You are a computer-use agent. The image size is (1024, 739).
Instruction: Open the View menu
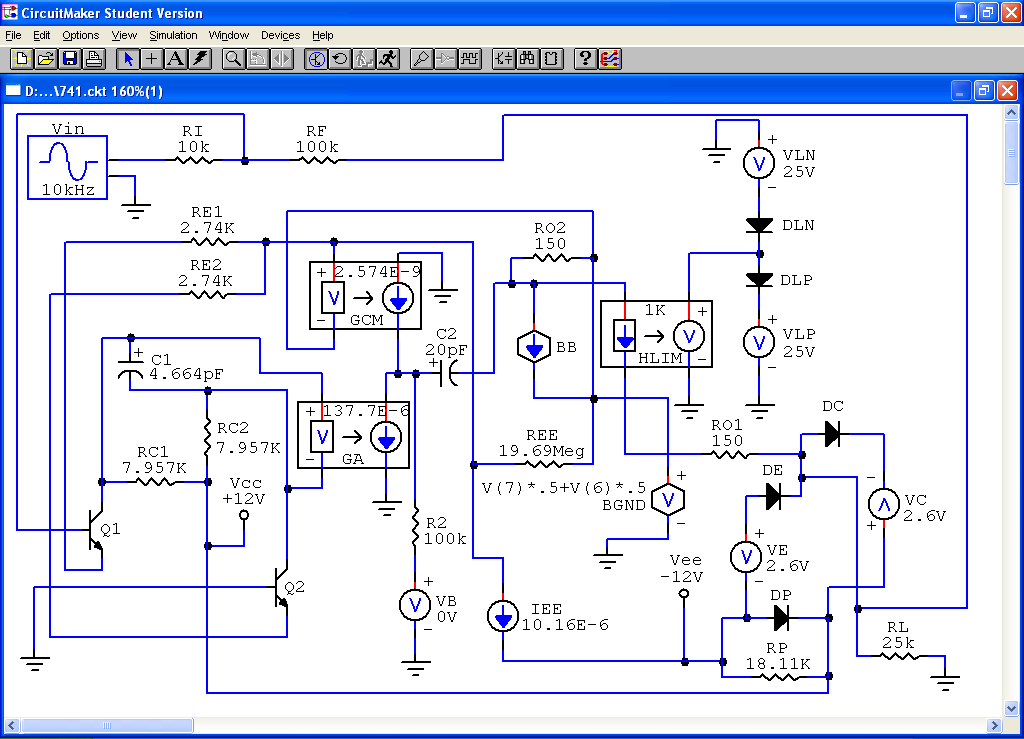click(124, 35)
